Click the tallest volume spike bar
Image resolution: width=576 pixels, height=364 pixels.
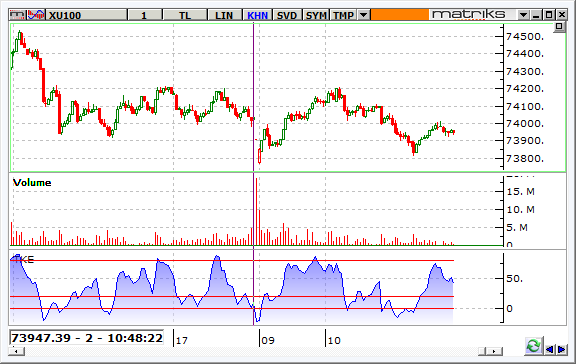point(256,212)
